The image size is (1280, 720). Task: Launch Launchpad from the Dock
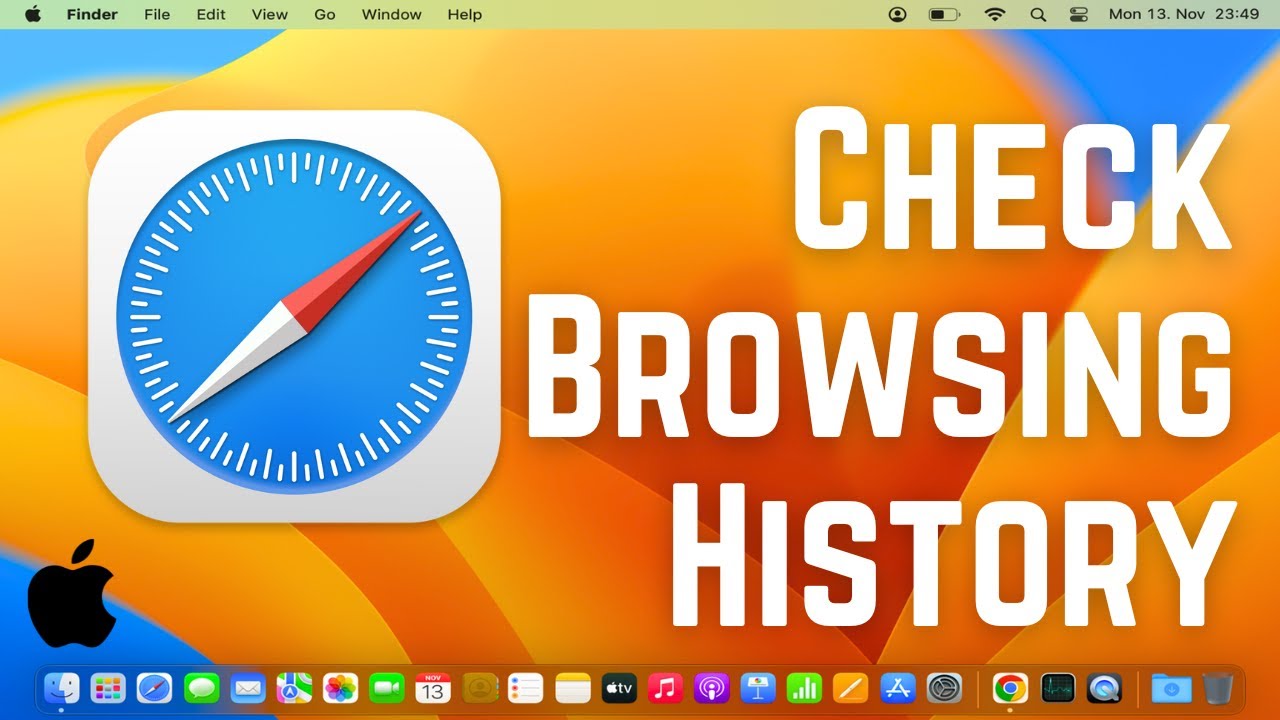coord(108,688)
